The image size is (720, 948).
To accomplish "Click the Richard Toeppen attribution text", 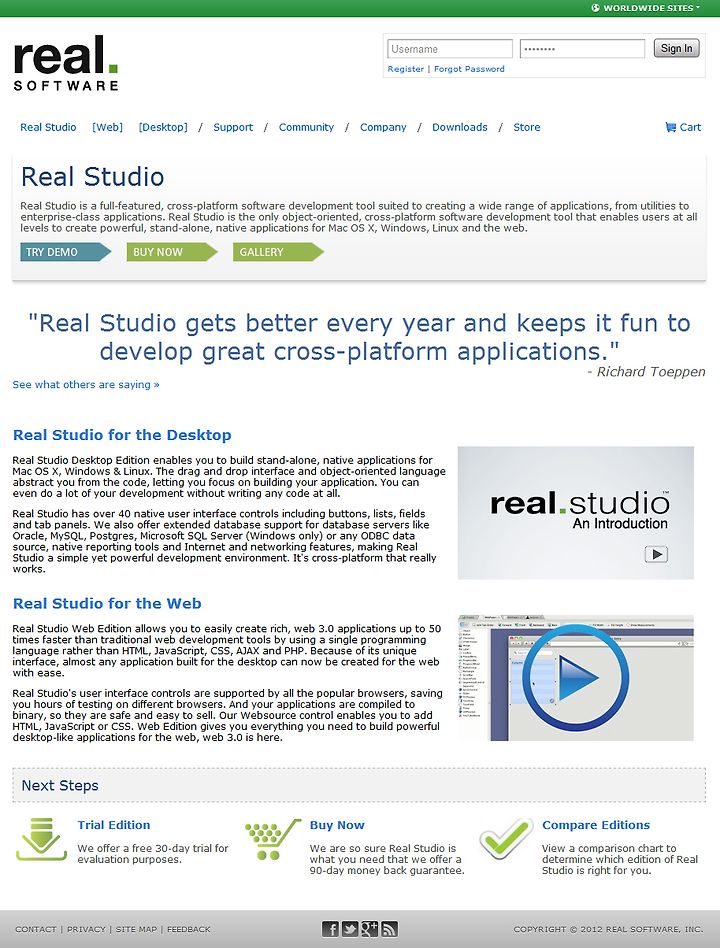I will pos(646,372).
